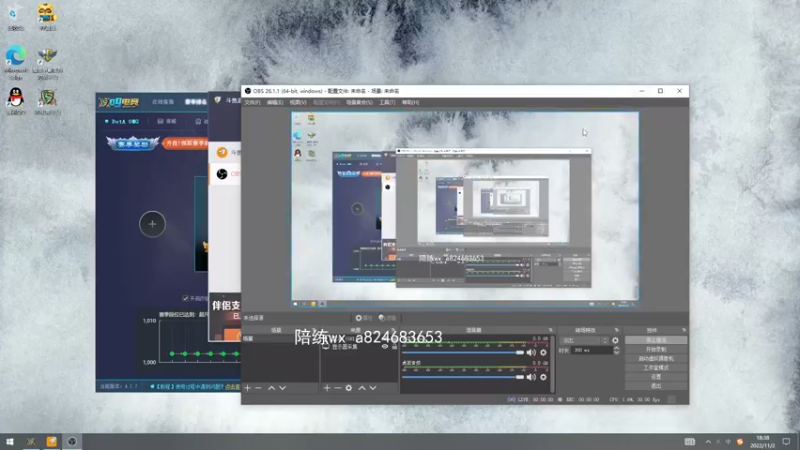
Task: Open the 商城 shop tab in 09电竞
Action: (167, 121)
